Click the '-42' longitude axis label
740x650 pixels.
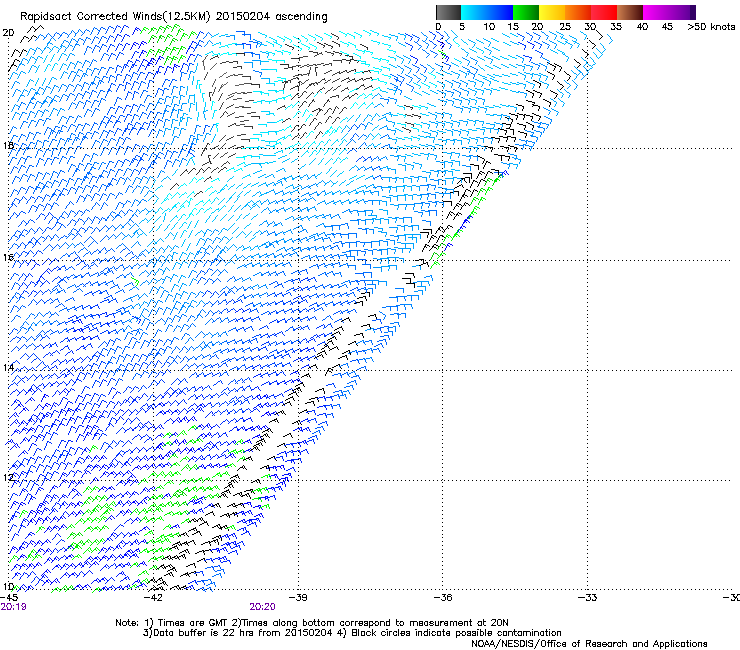(x=153, y=598)
